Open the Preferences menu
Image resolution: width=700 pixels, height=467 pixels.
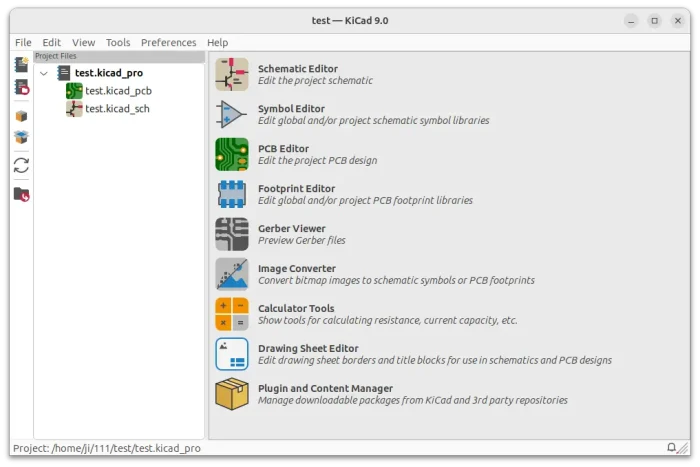168,42
